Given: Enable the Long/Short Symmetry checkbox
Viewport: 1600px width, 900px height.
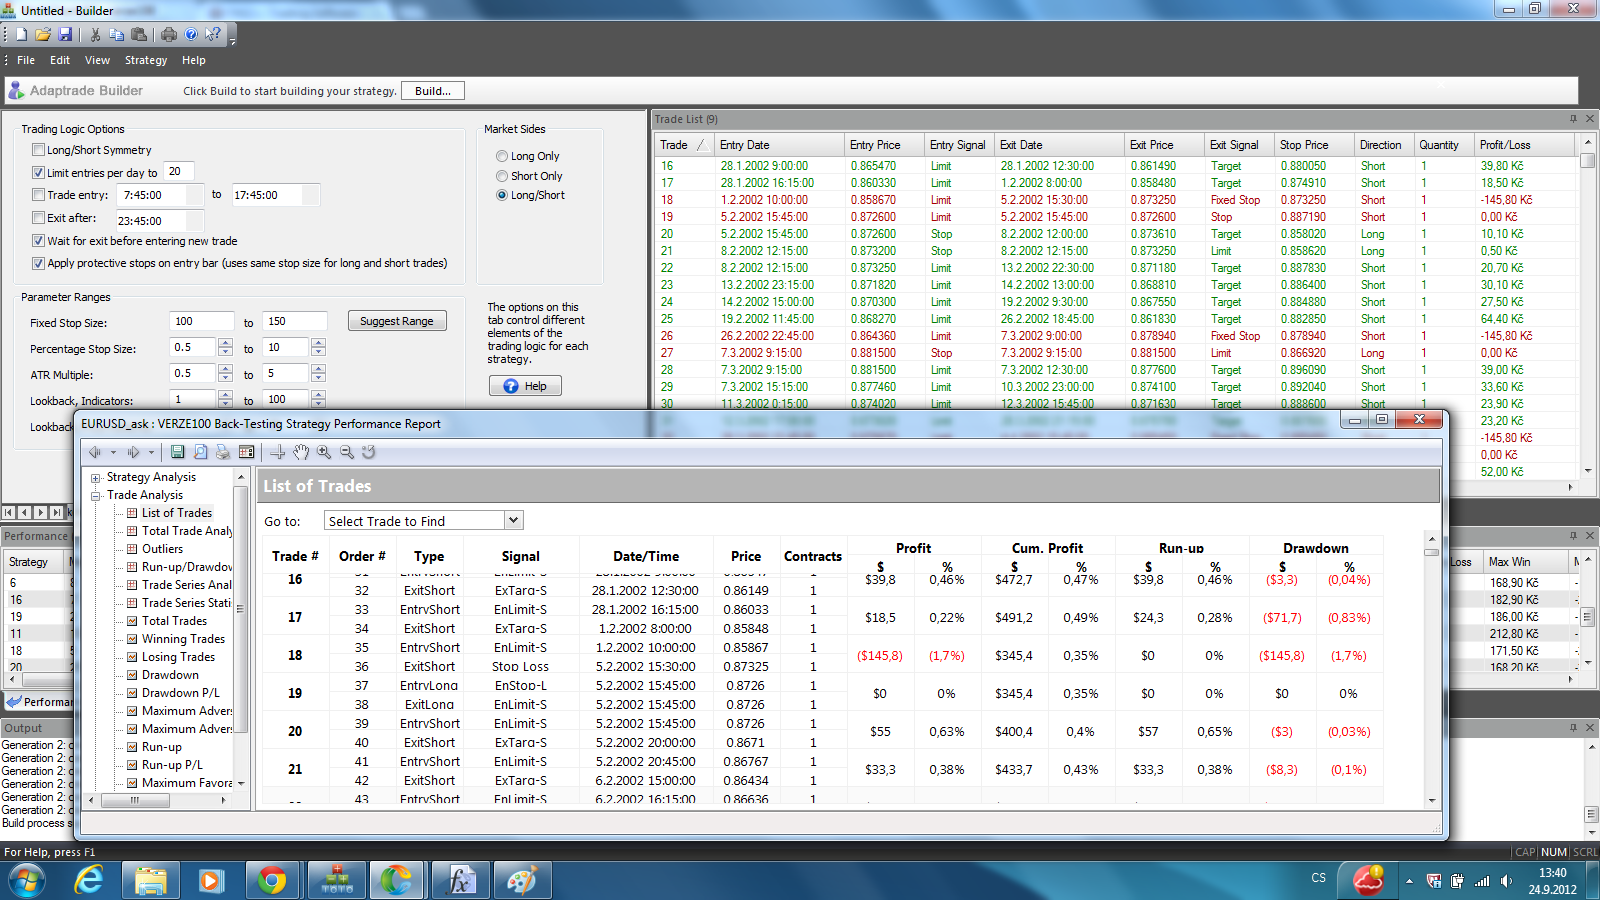Looking at the screenshot, I should [38, 150].
